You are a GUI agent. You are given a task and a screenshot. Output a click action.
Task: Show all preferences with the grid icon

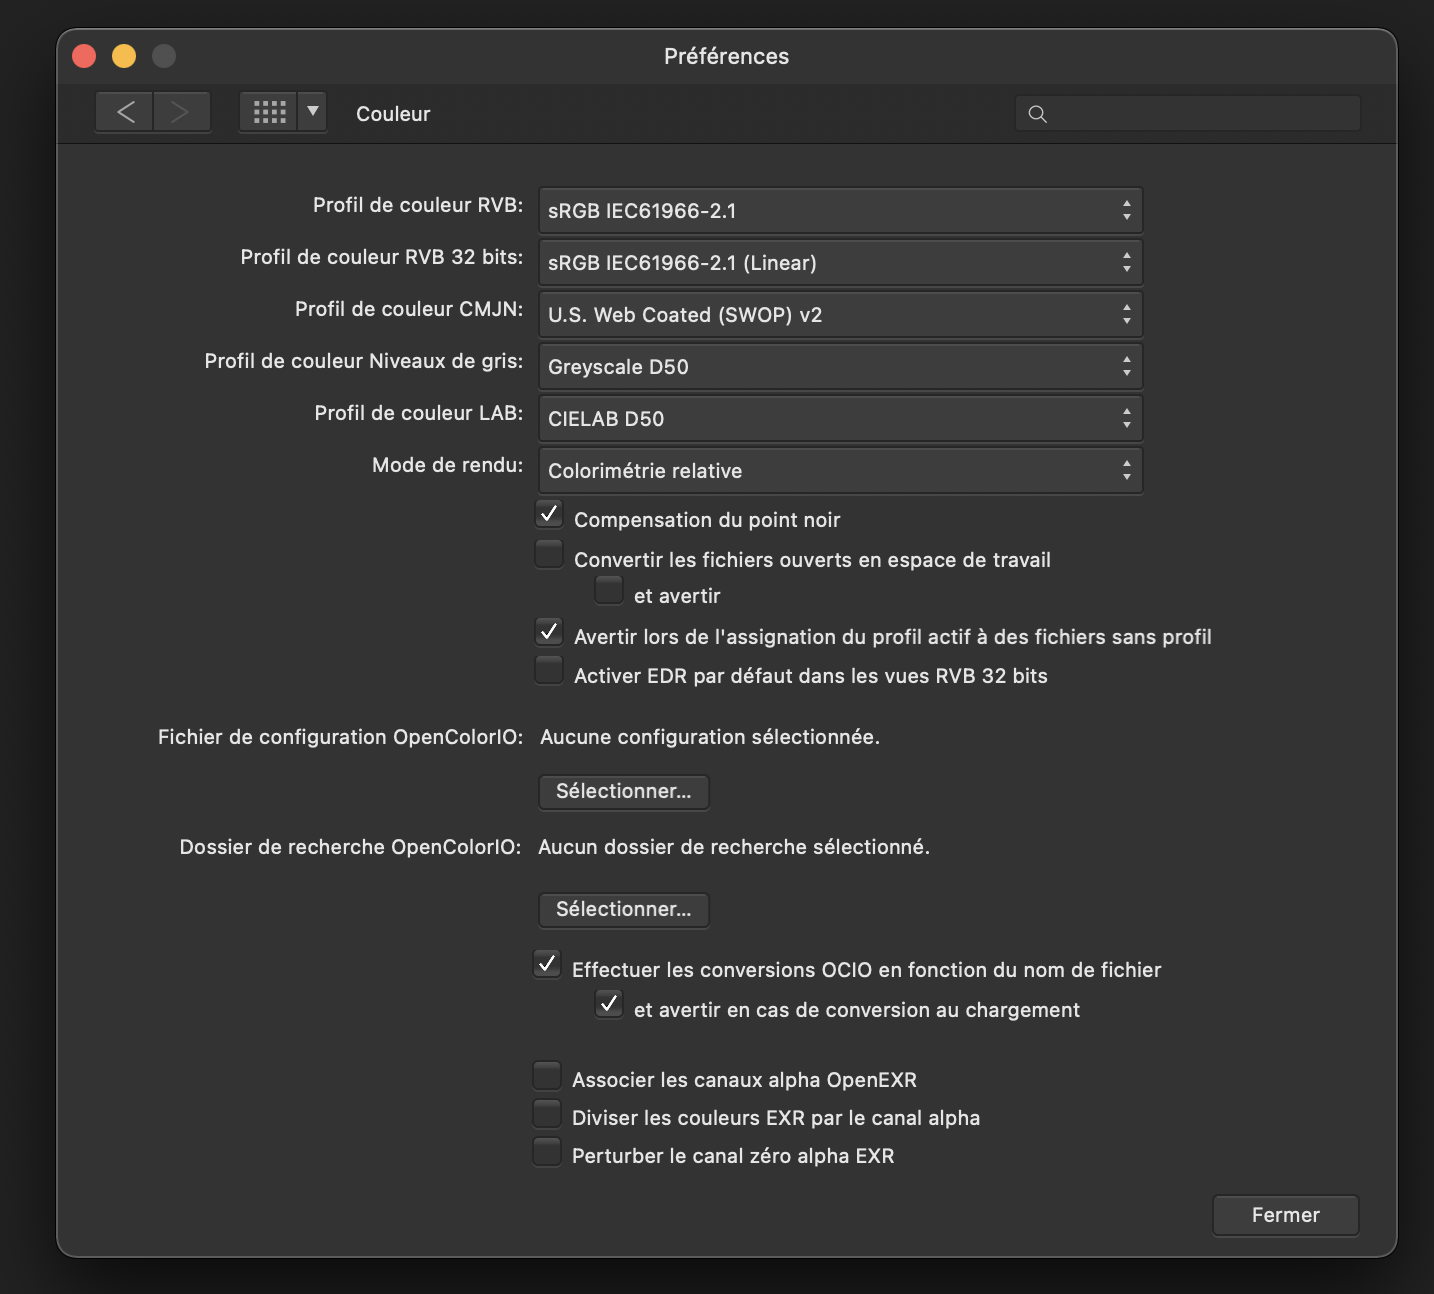(x=269, y=112)
